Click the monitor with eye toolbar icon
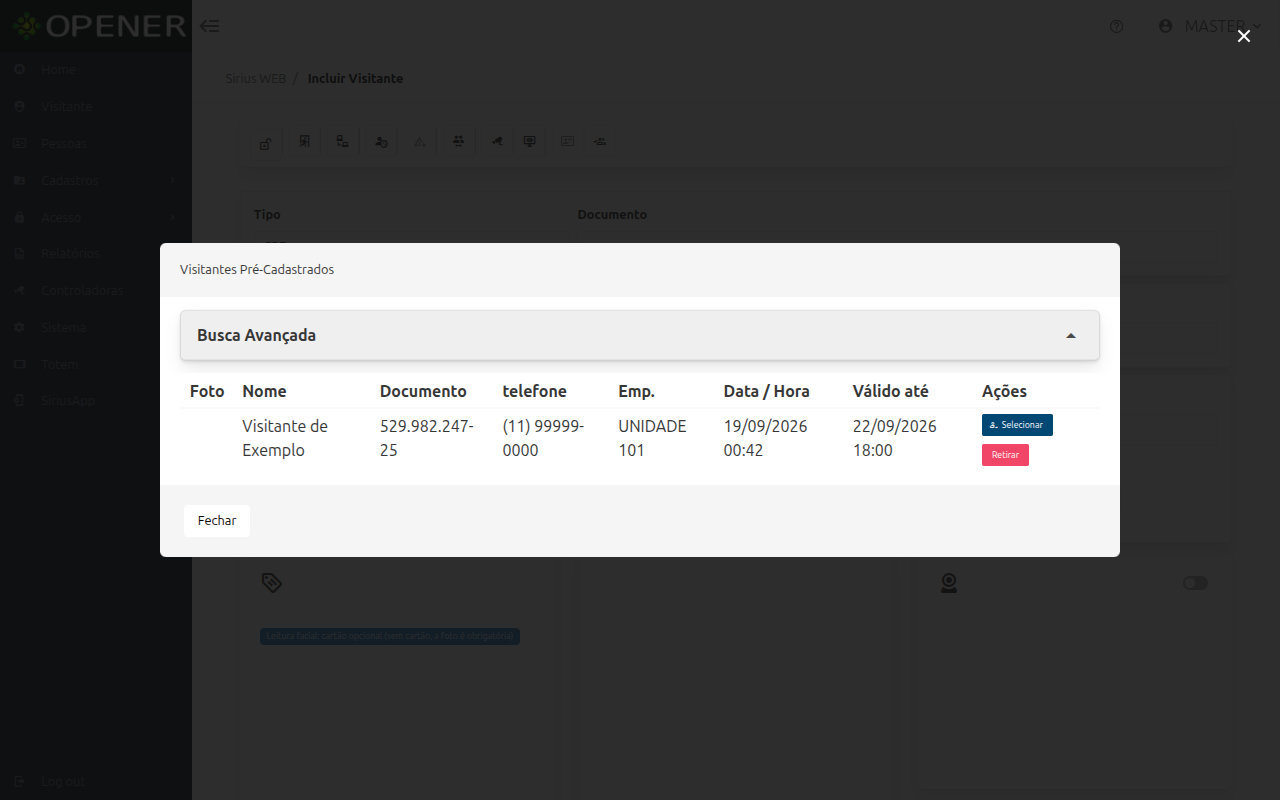The width and height of the screenshot is (1280, 800). coord(530,141)
